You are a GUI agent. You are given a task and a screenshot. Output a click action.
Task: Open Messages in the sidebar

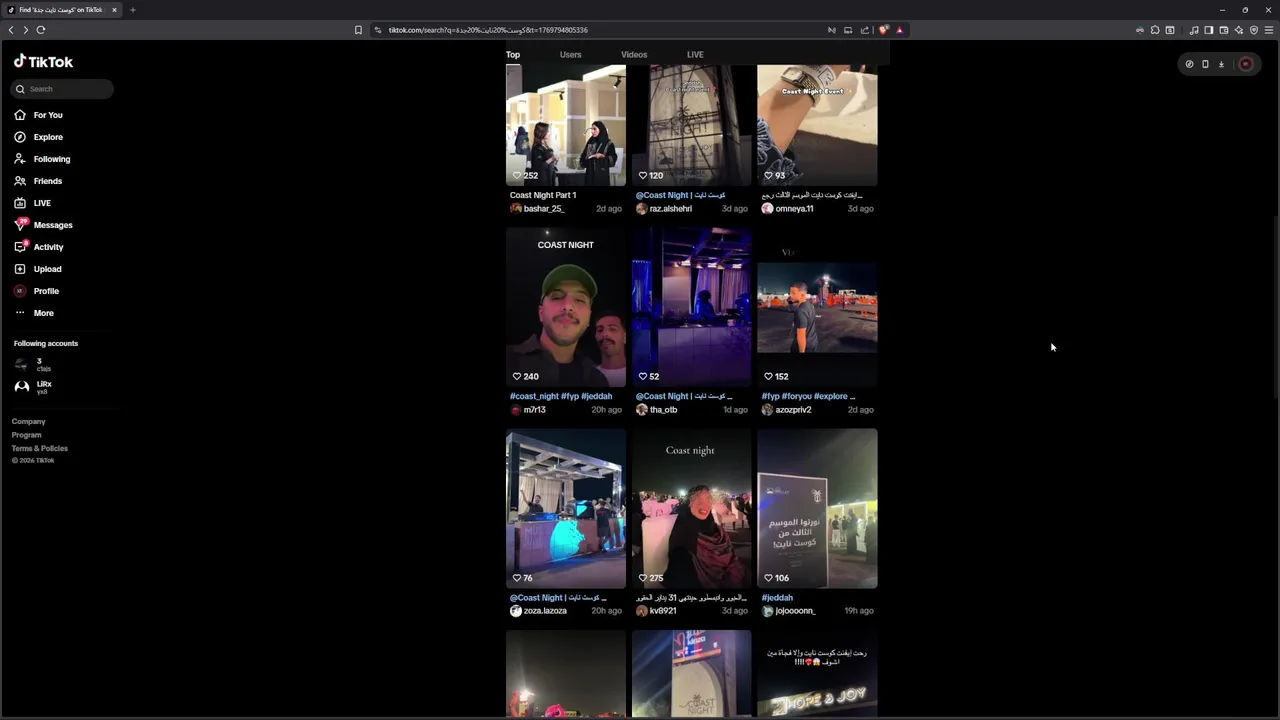(44, 225)
